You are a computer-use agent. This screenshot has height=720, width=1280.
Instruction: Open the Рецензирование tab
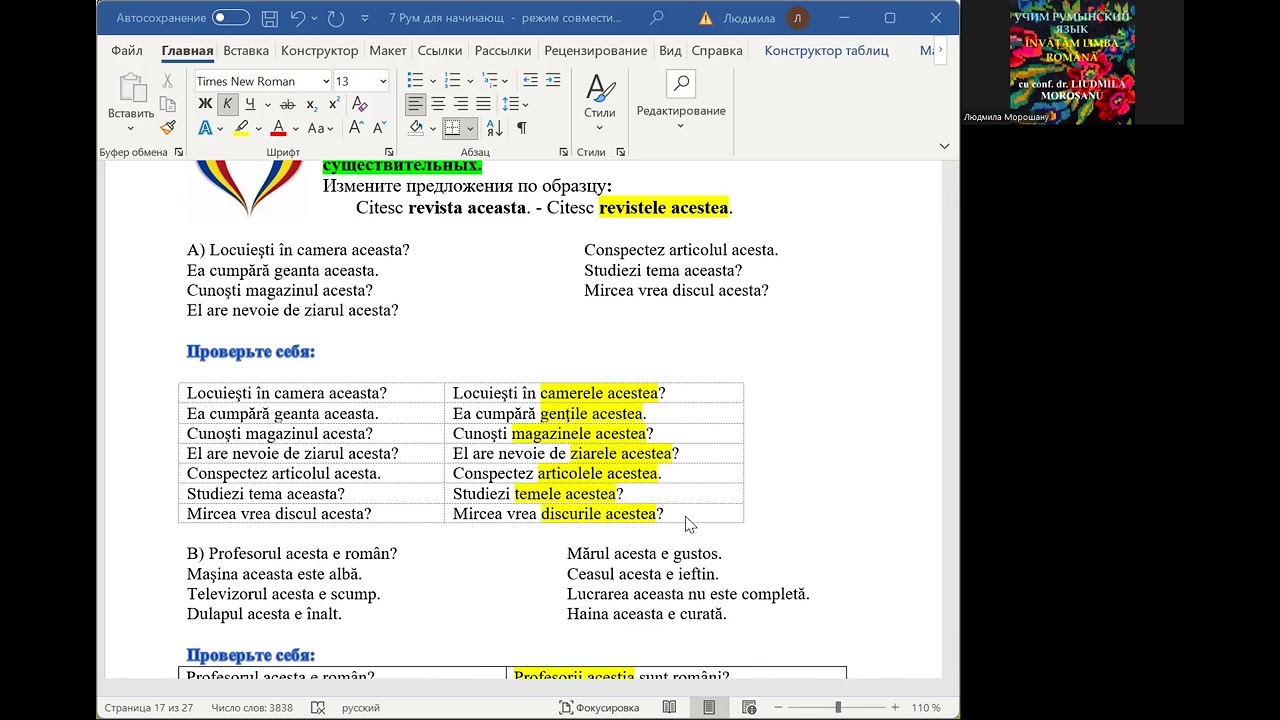pos(596,50)
